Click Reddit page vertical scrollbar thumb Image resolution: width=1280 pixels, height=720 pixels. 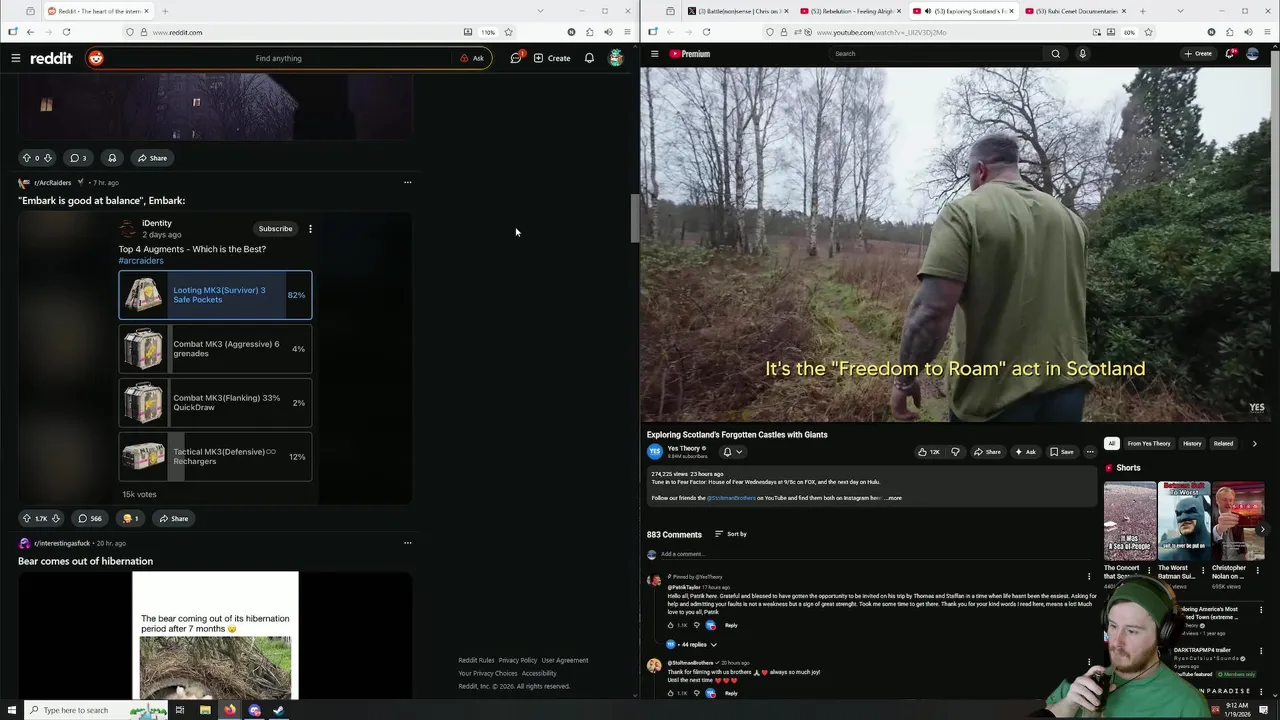(634, 218)
